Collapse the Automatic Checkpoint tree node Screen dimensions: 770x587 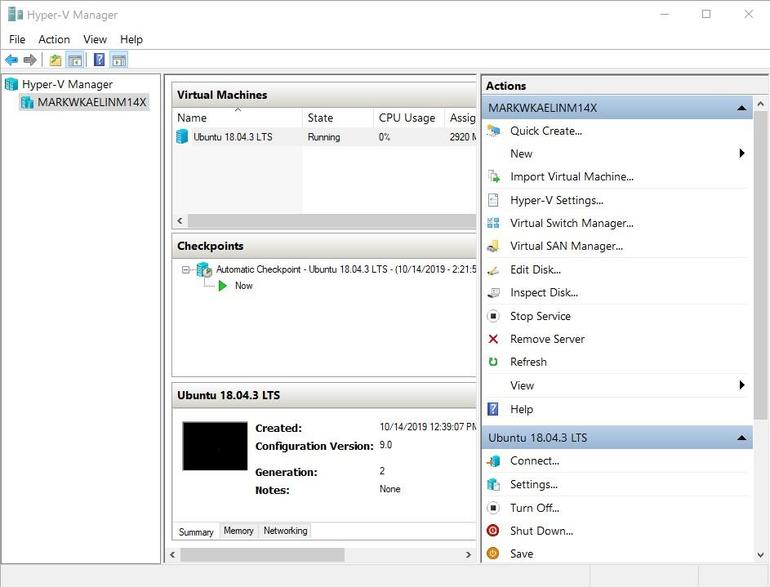(186, 270)
